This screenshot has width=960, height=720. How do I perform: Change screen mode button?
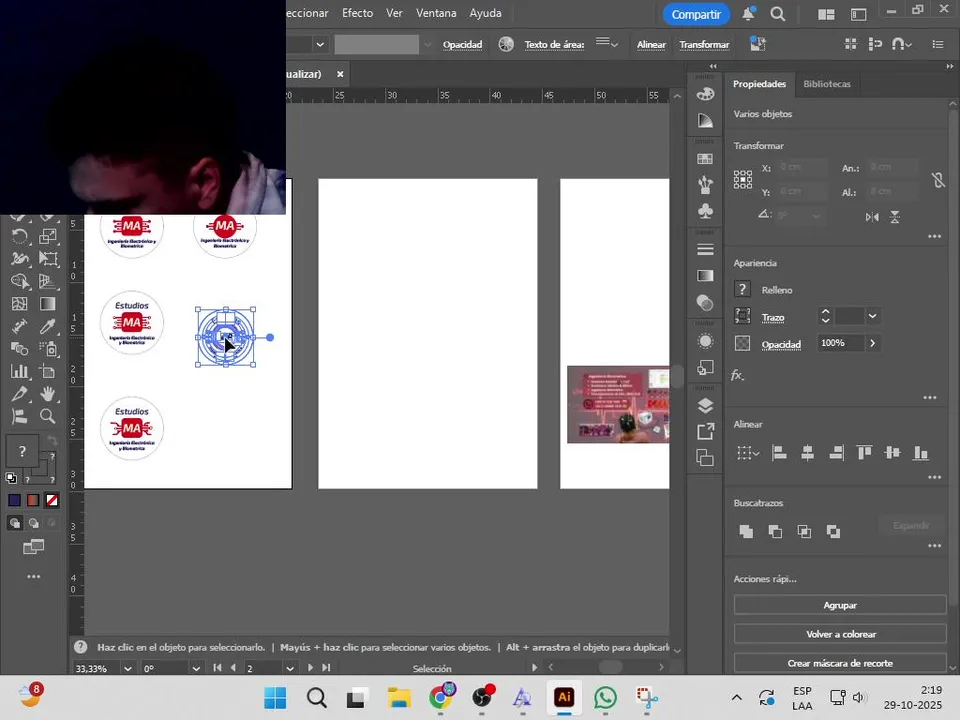coord(34,547)
